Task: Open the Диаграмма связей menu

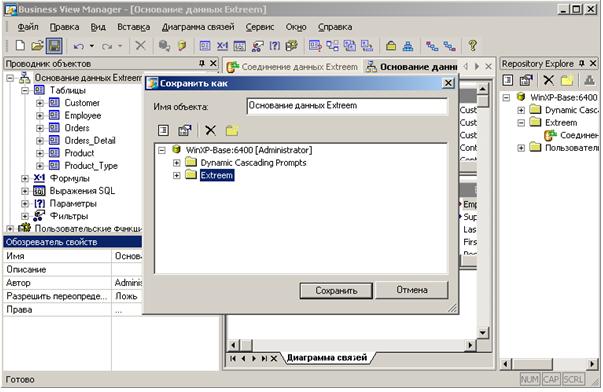Action: 198,27
